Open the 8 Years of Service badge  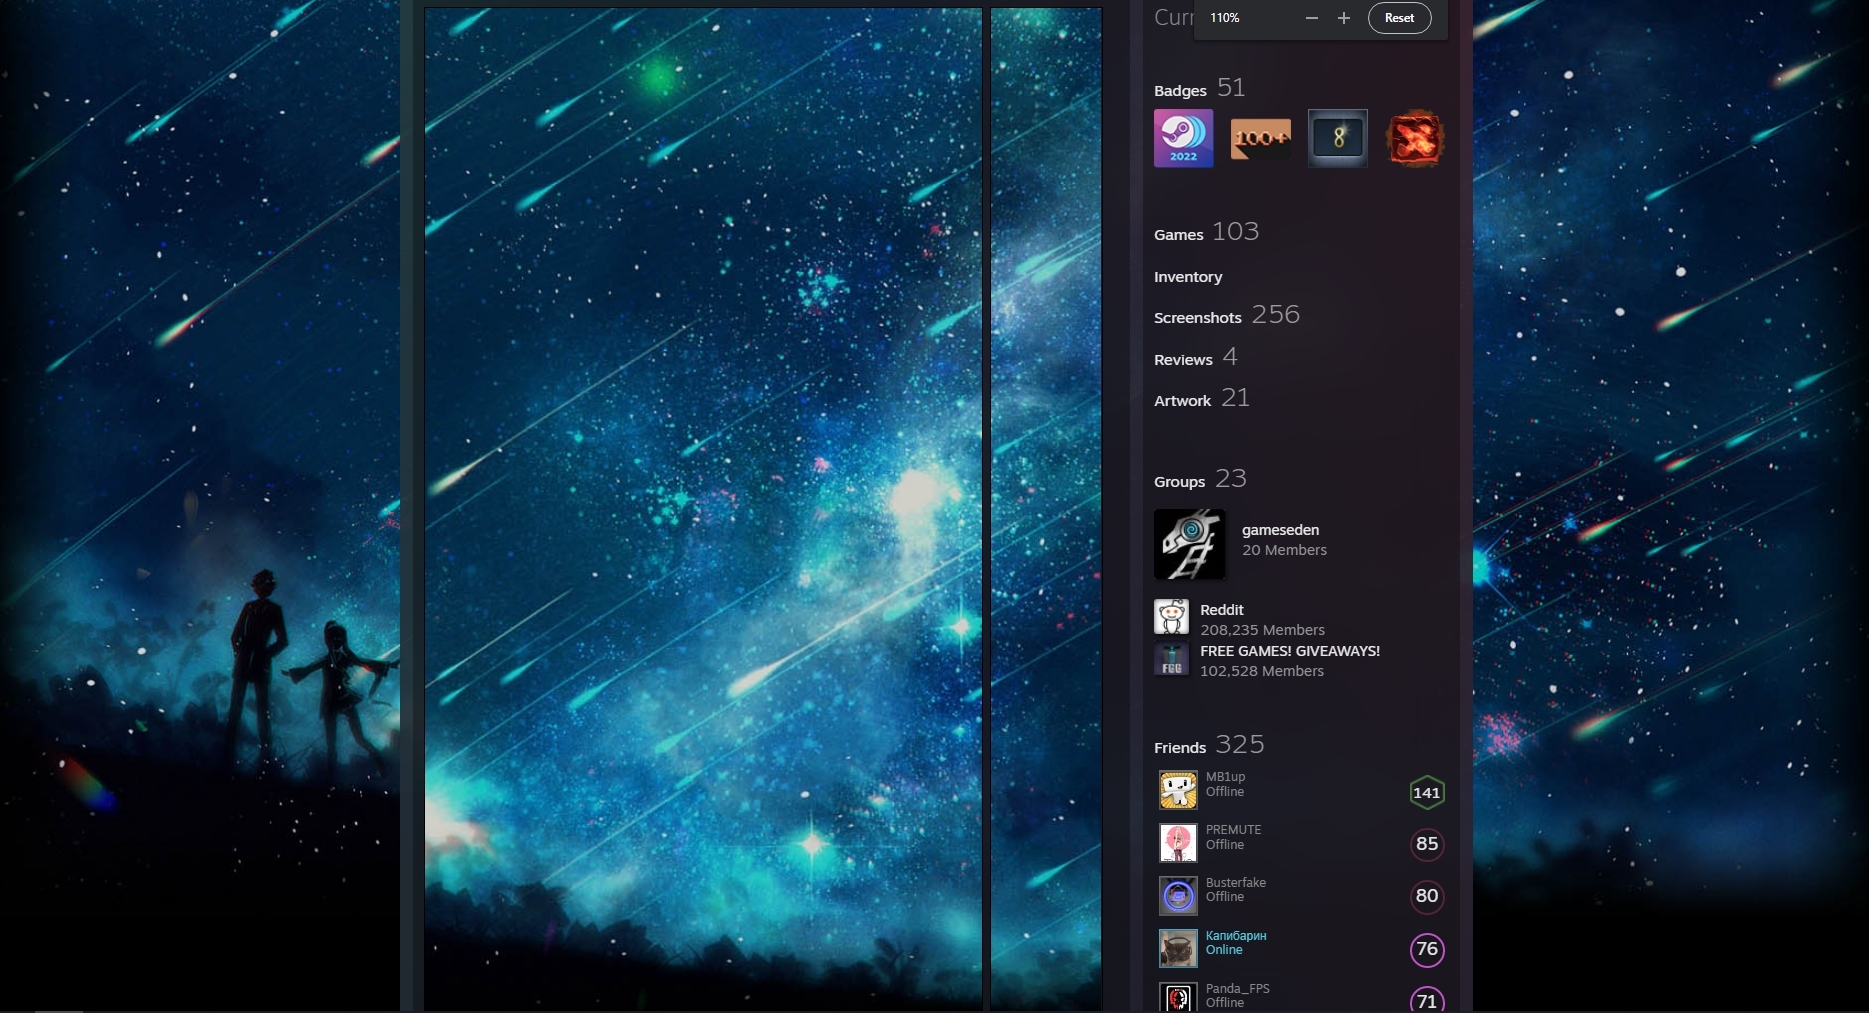tap(1337, 138)
